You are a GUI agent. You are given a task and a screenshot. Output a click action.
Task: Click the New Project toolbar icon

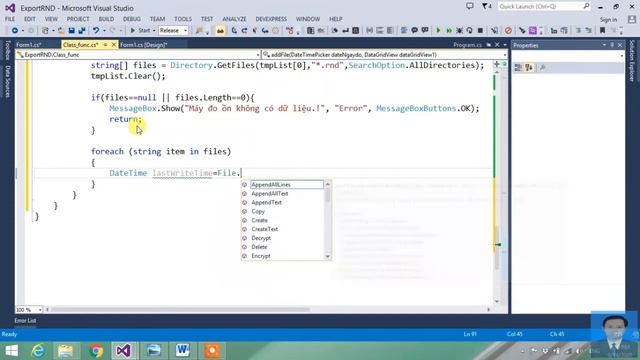click(x=45, y=31)
